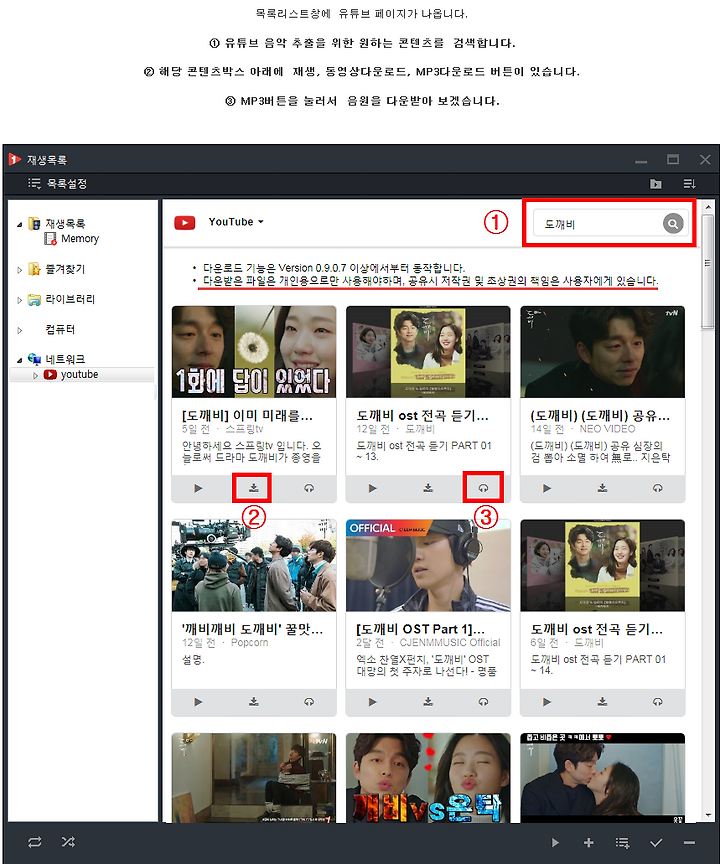Open thumbnail '1화에 답이 있었다'

coord(254,352)
